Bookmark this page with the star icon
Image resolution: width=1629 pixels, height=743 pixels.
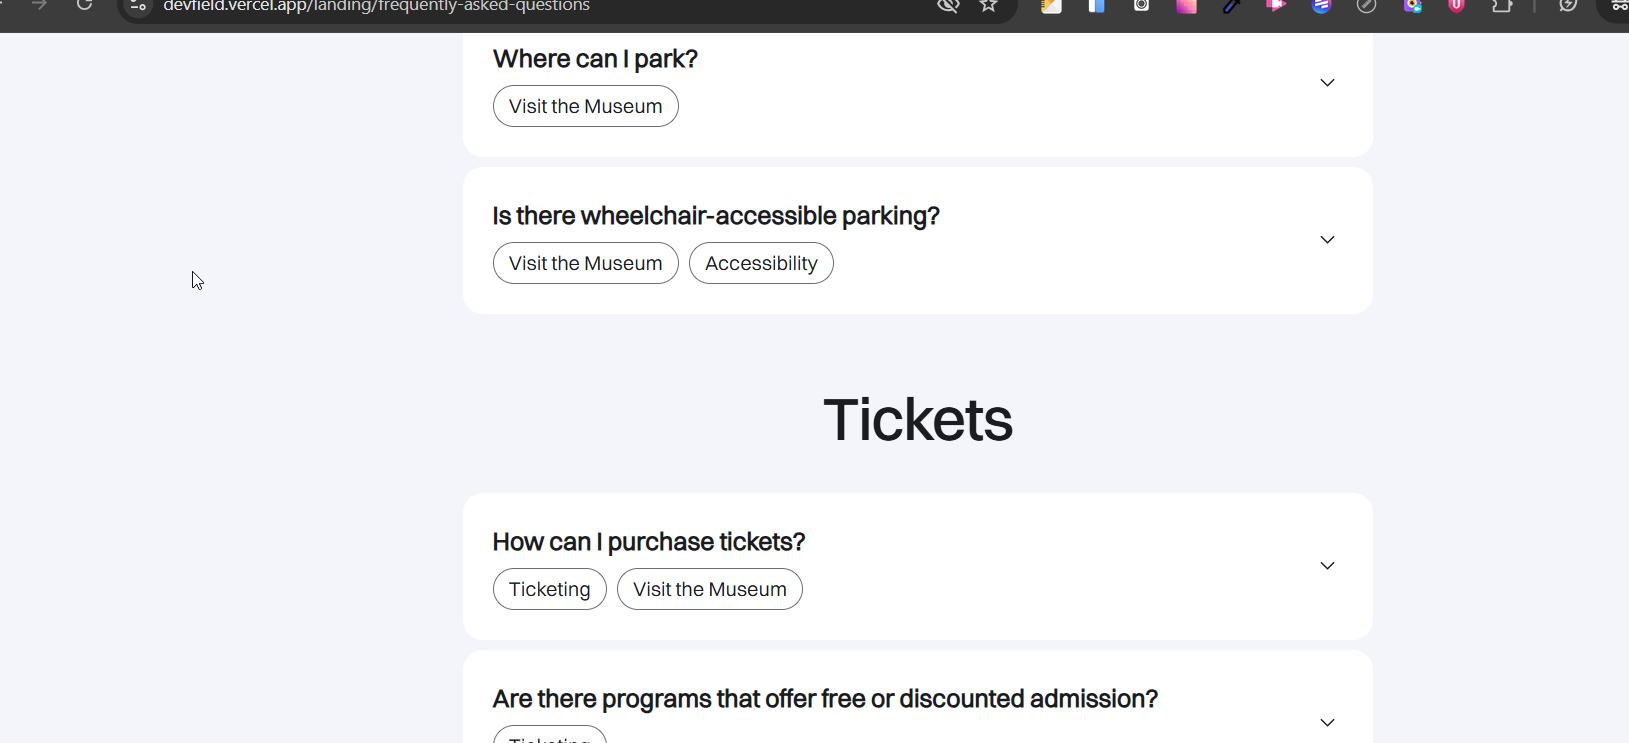tap(989, 6)
